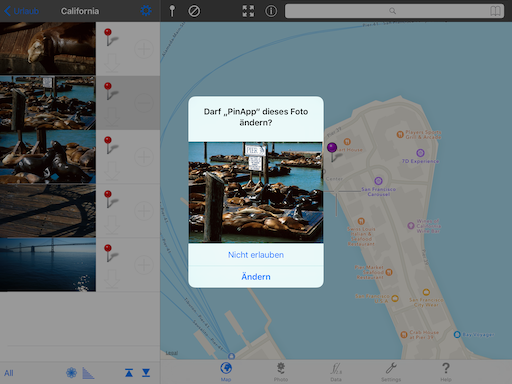Click the Crab House at Pier 39 marker
Screen dimensions: 512x384
pos(404,335)
